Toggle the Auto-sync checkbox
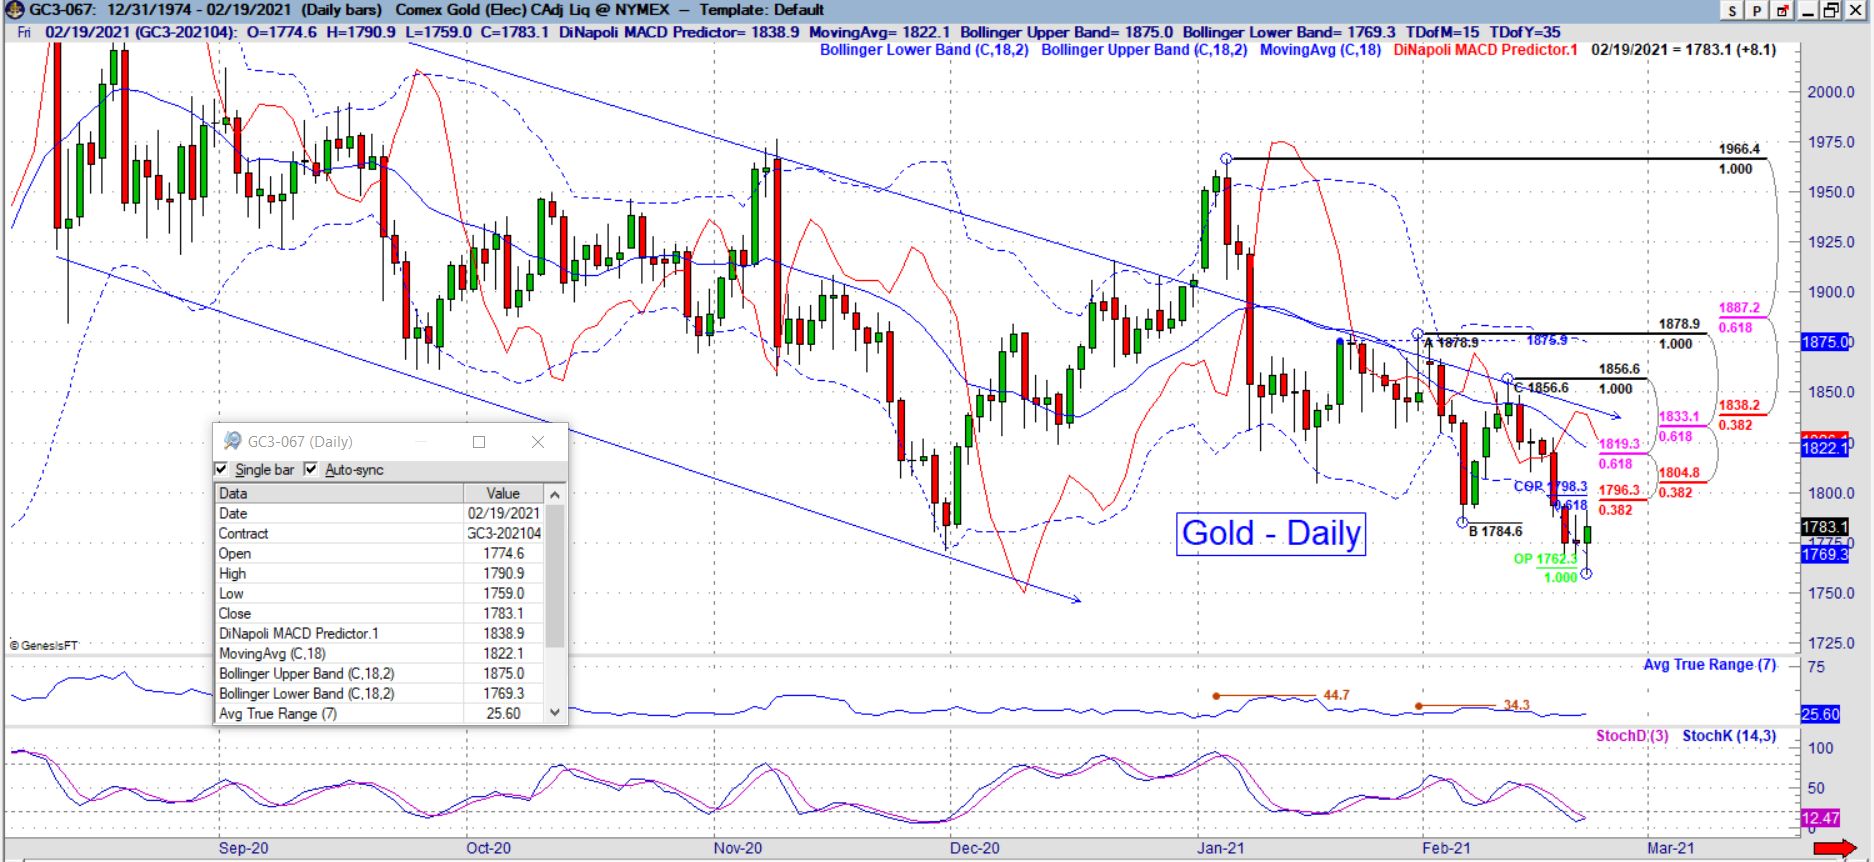The width and height of the screenshot is (1874, 862). click(311, 469)
